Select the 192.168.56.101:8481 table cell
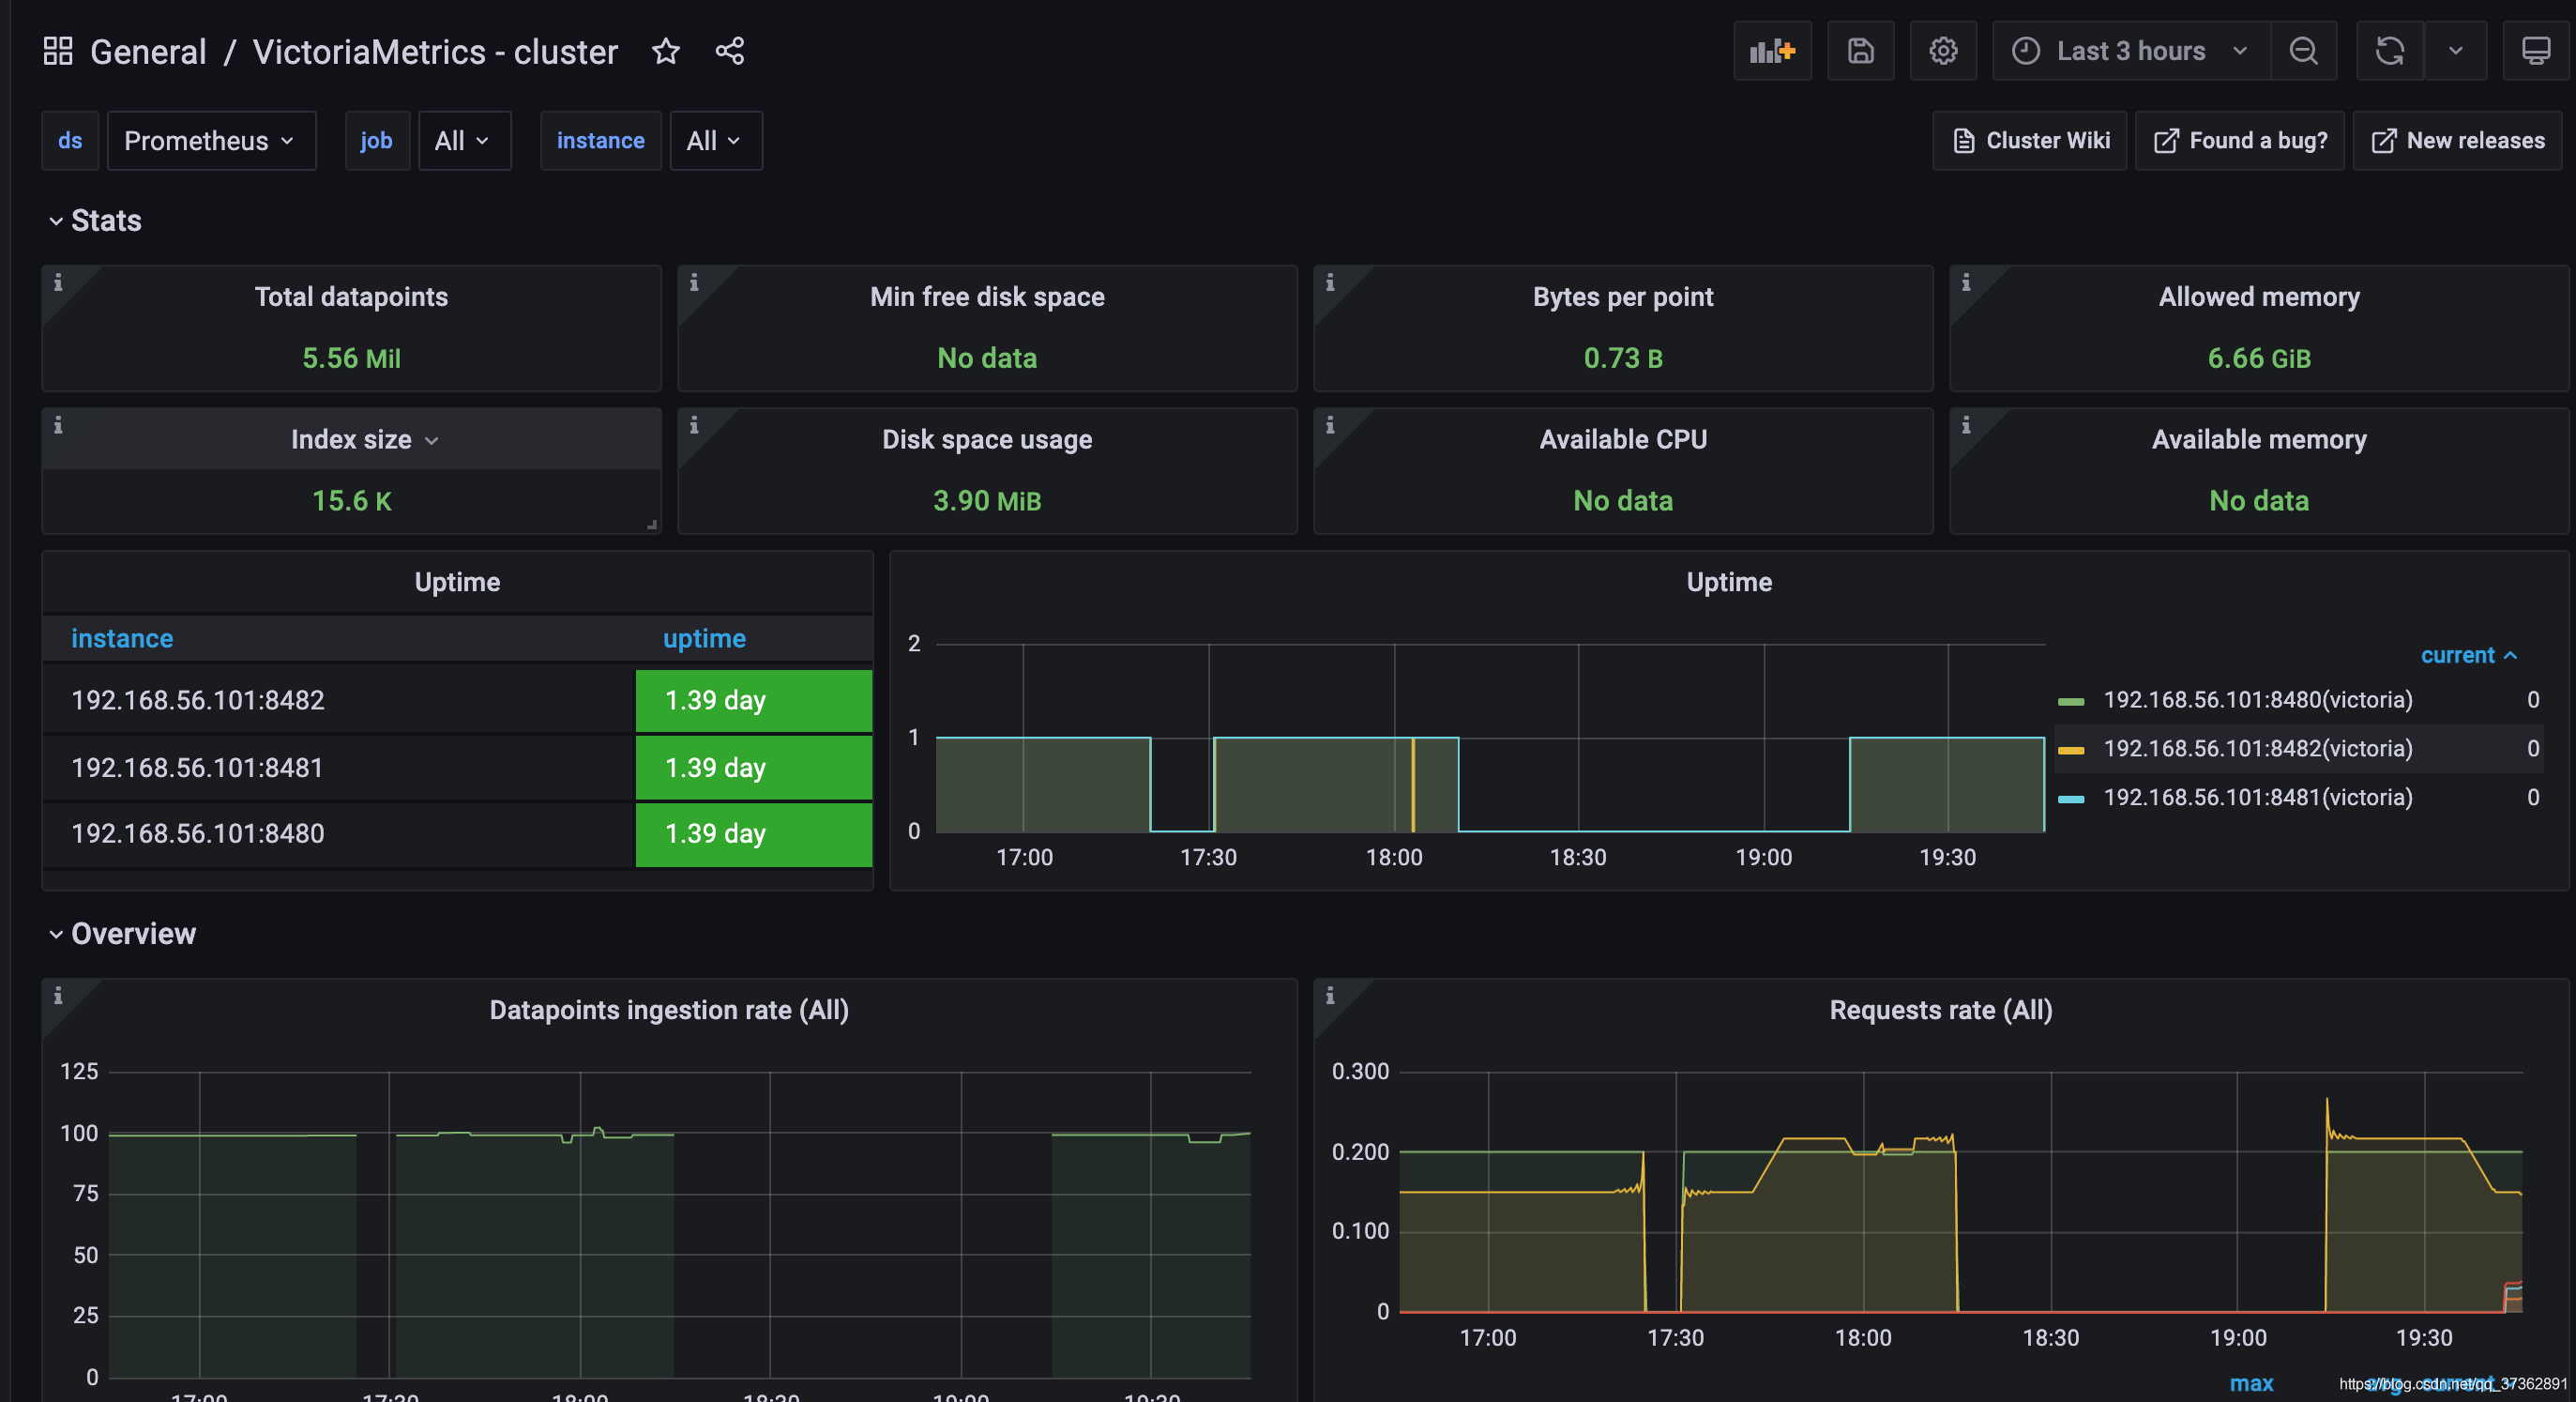Screen dimensions: 2576x1402 339,768
